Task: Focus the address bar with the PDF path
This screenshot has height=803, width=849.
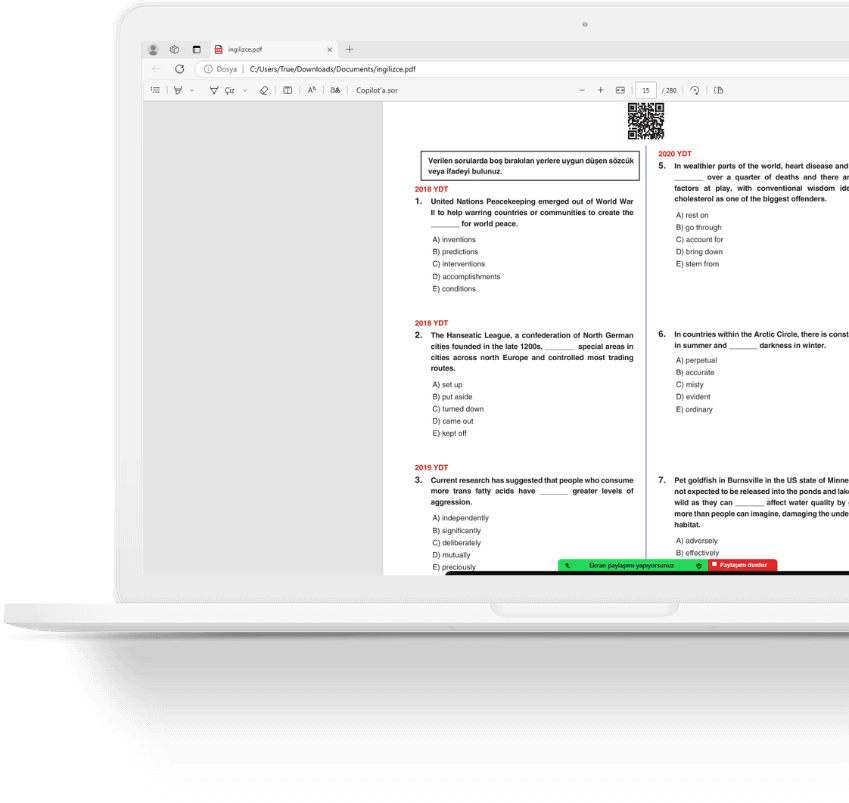Action: point(332,69)
